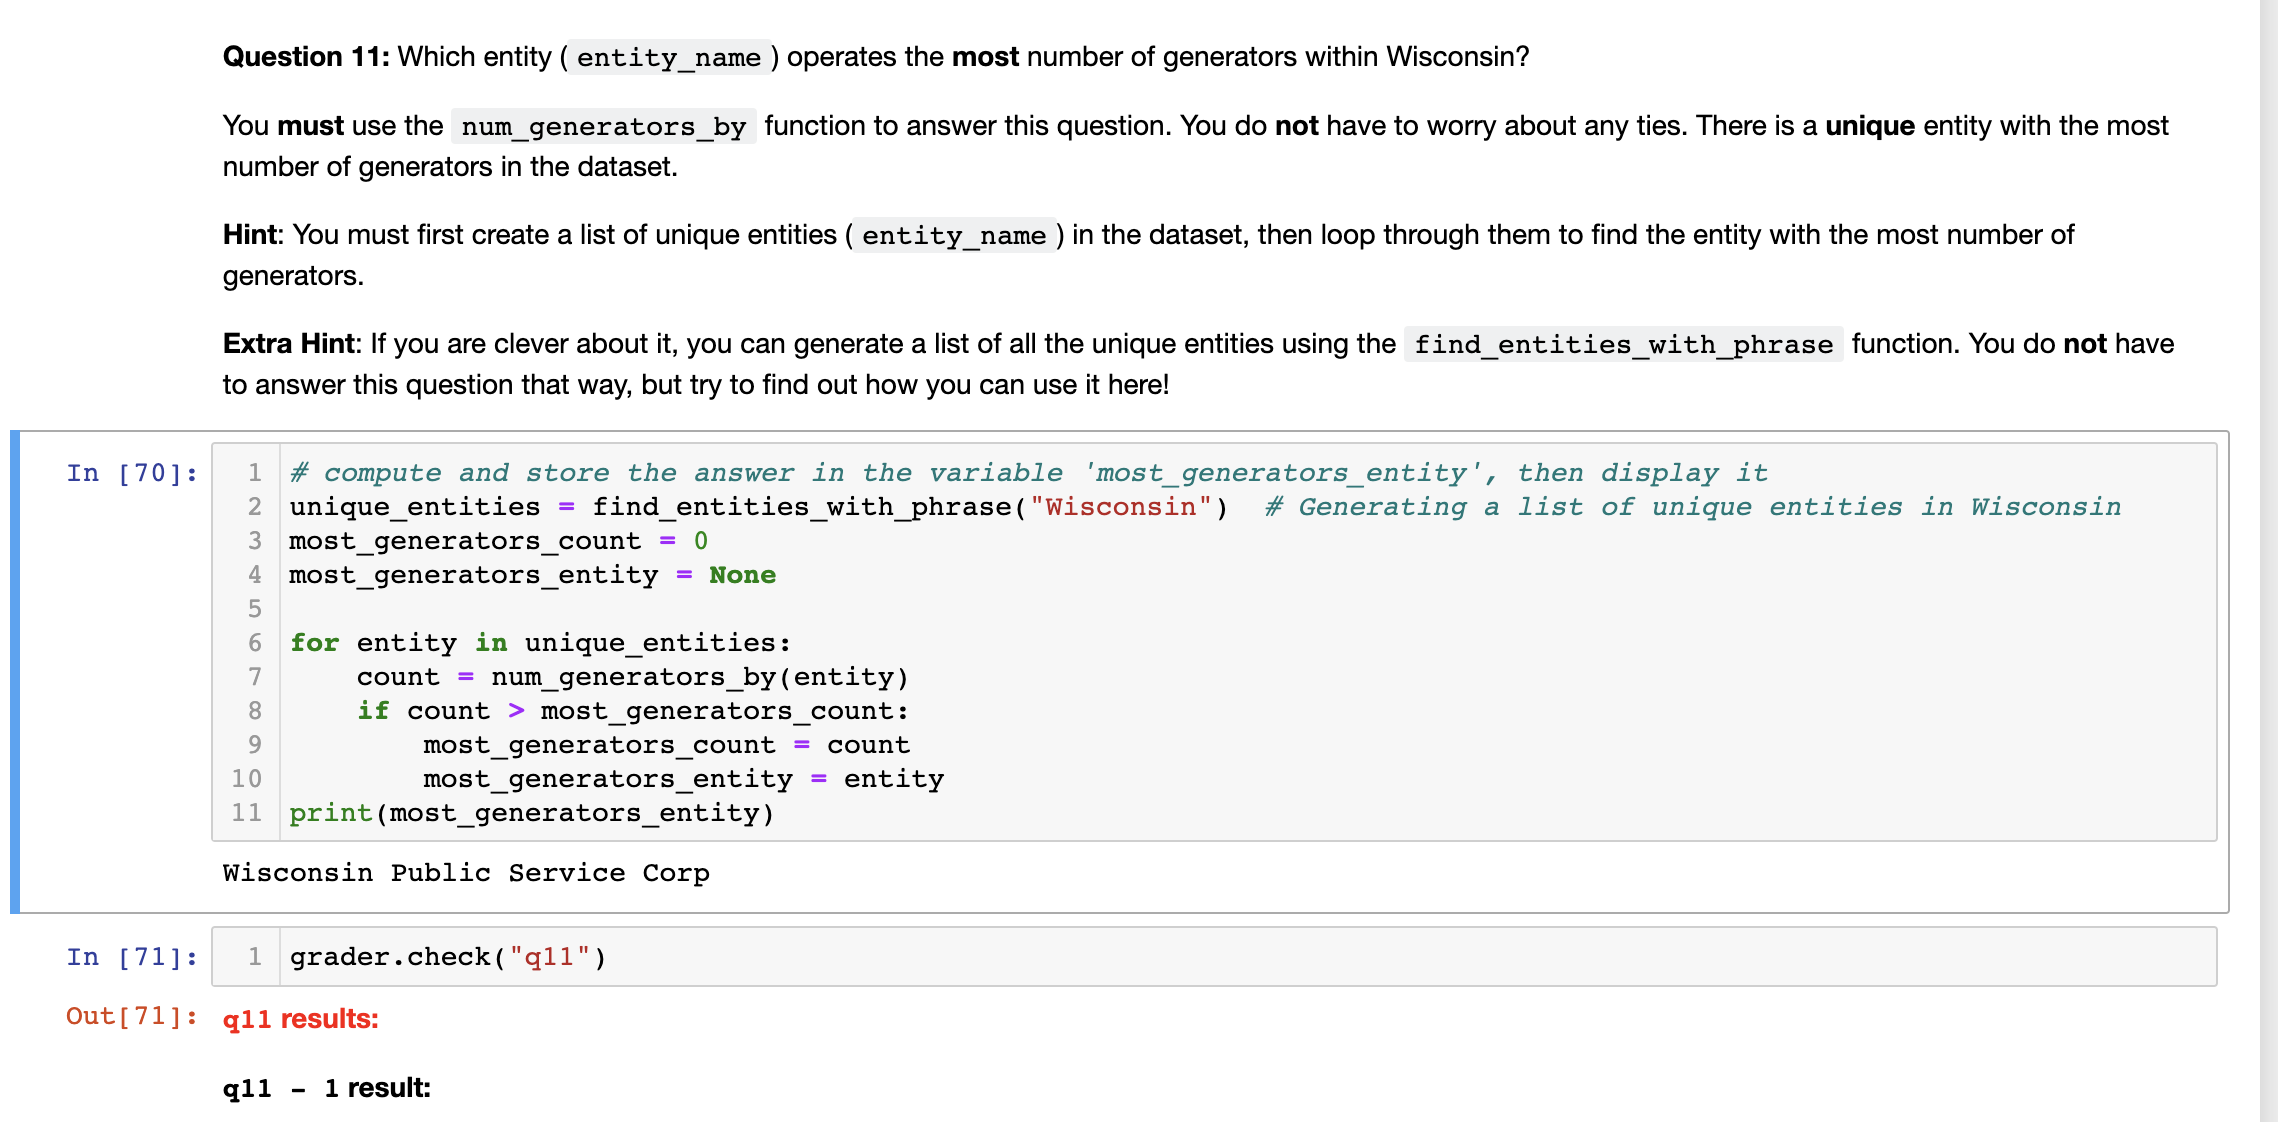Click the first-line comment in cell 70

click(x=1028, y=473)
